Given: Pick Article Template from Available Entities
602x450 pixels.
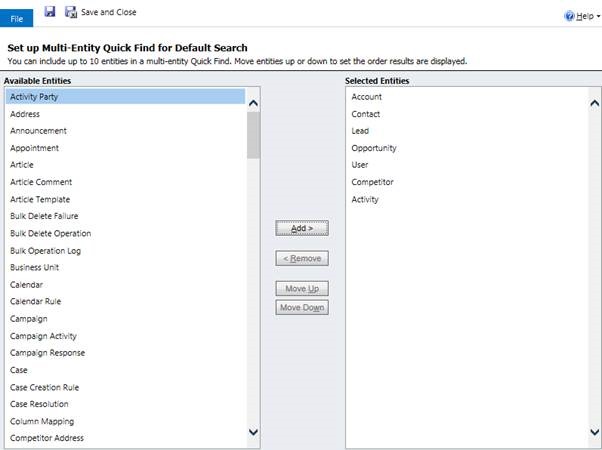Looking at the screenshot, I should pyautogui.click(x=41, y=199).
